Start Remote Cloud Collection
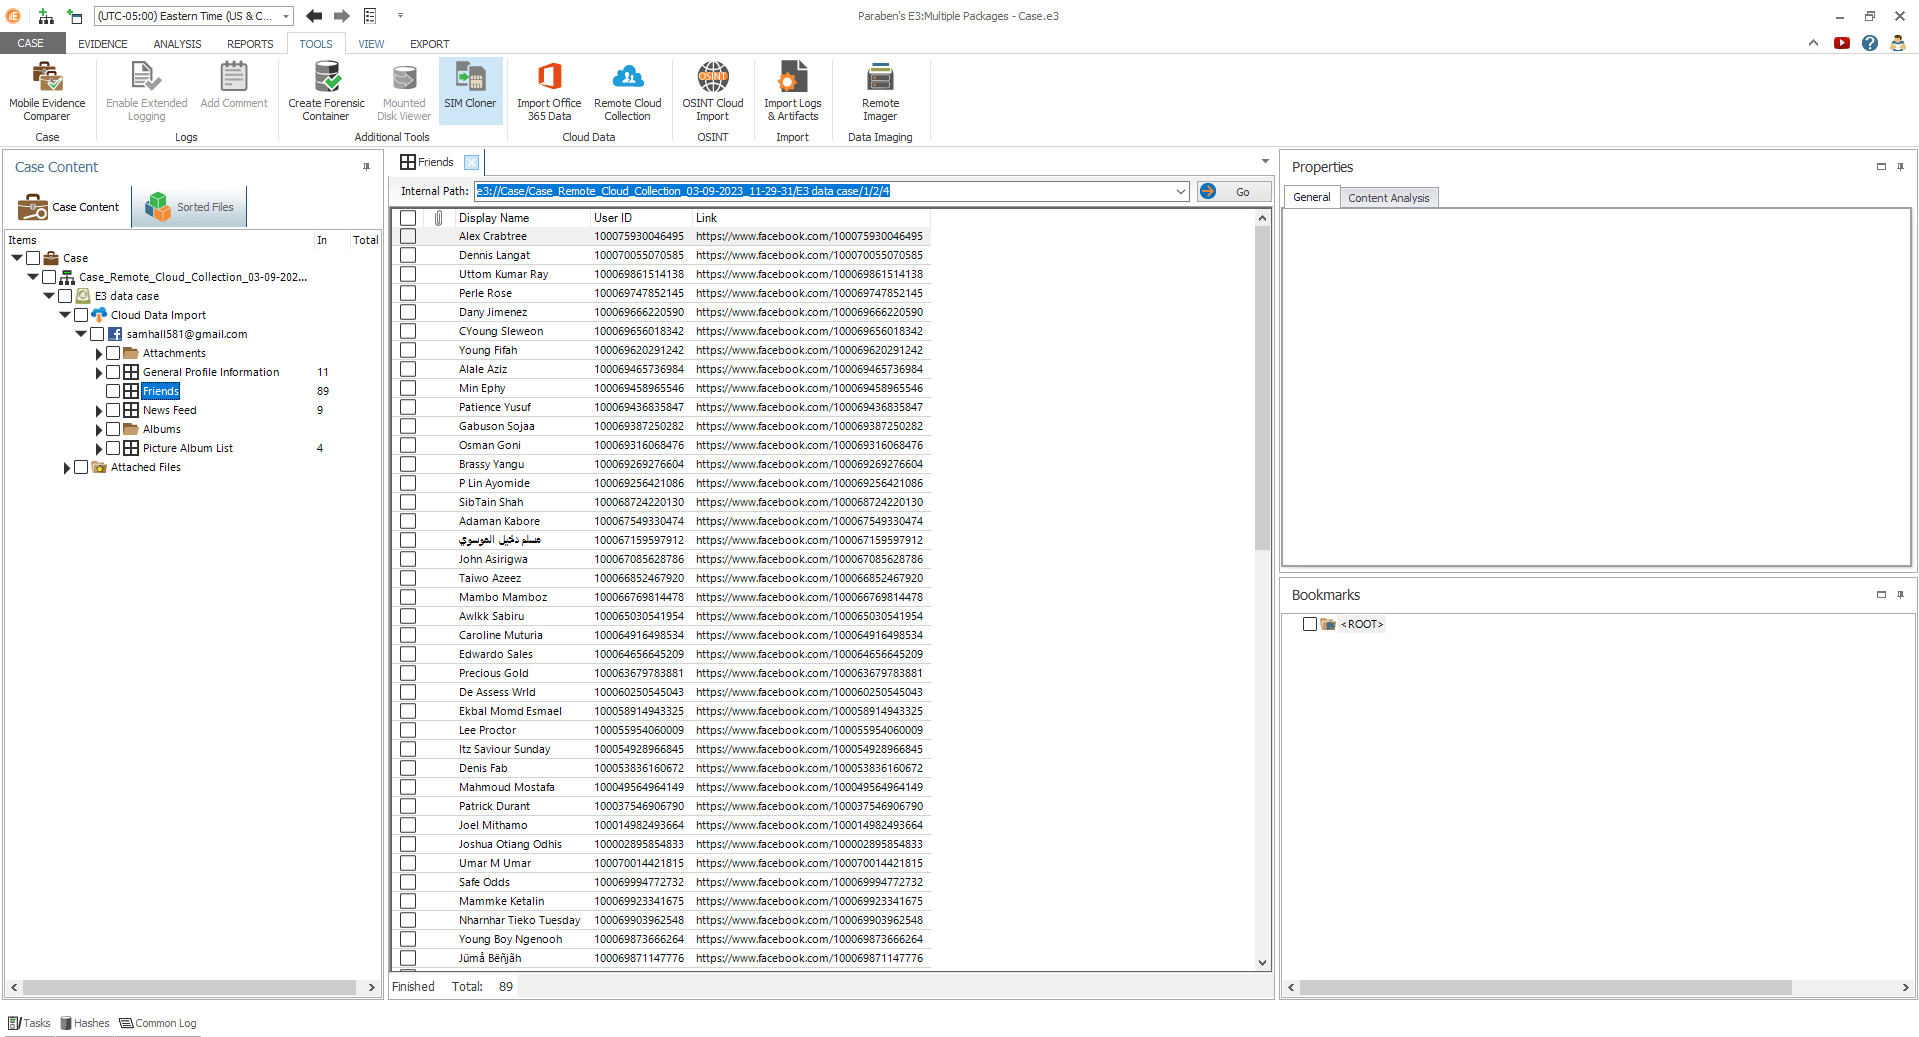This screenshot has height=1037, width=1919. point(628,91)
